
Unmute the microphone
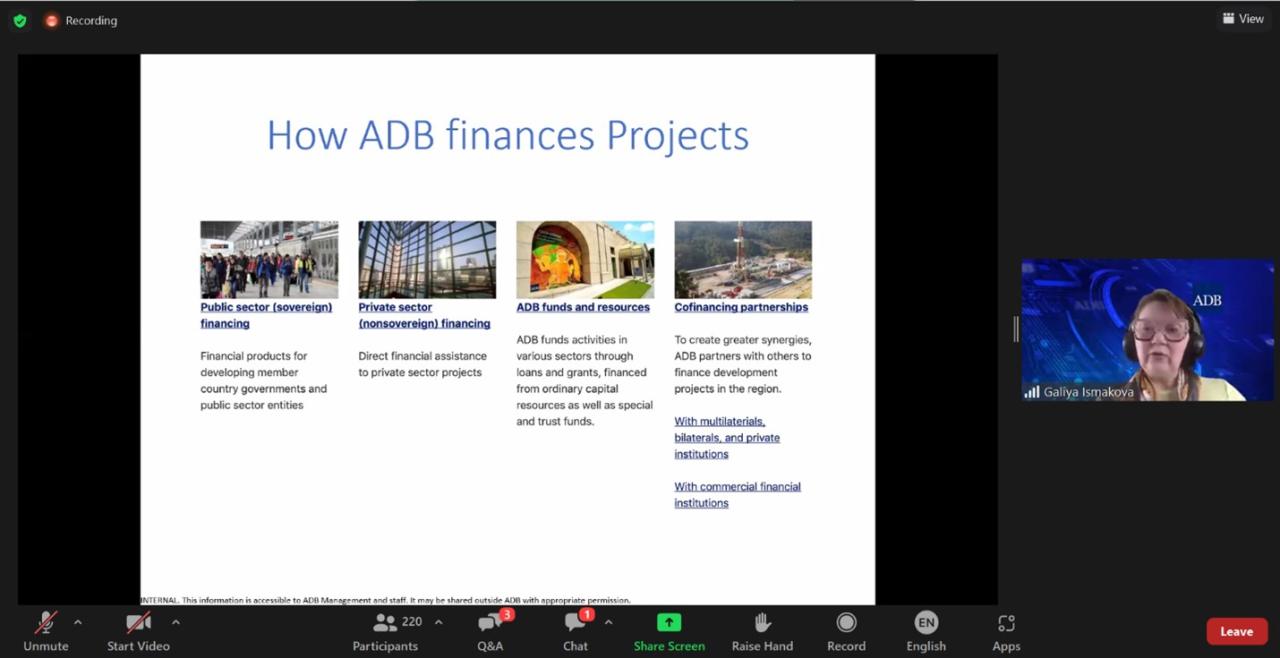(x=46, y=631)
